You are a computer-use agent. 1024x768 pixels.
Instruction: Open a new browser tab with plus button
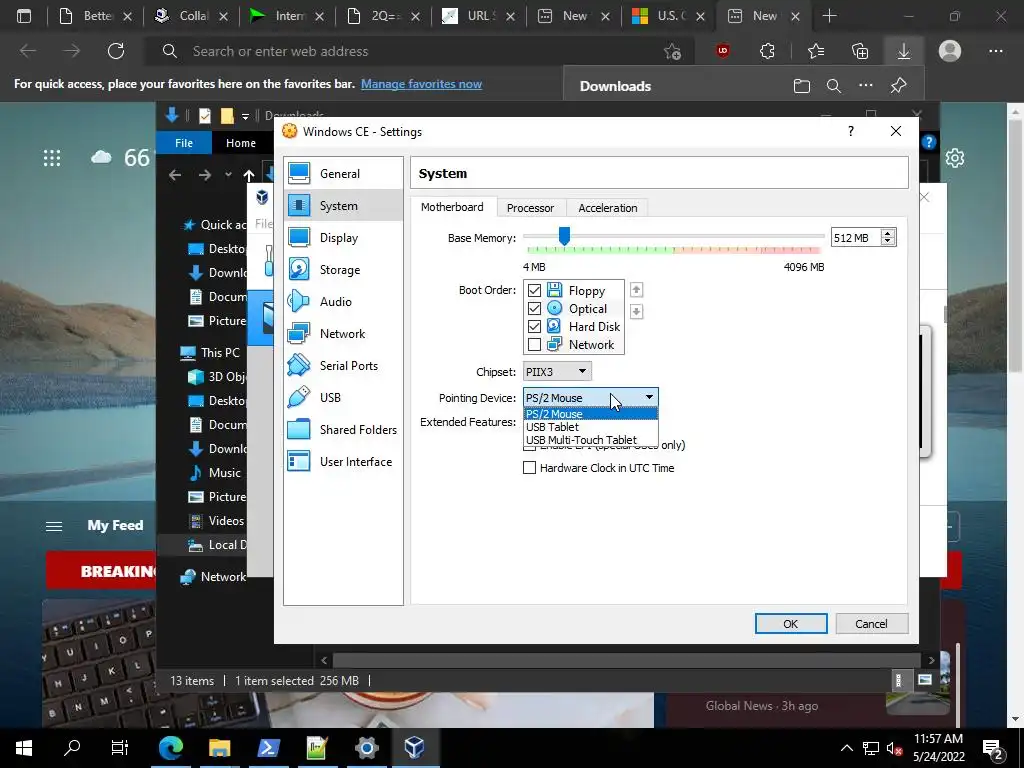tap(829, 16)
